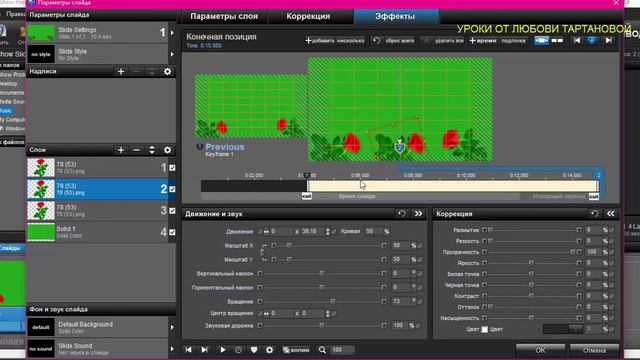Click the zoom value field showing 100
The image size is (640, 360).
(x=342, y=350)
